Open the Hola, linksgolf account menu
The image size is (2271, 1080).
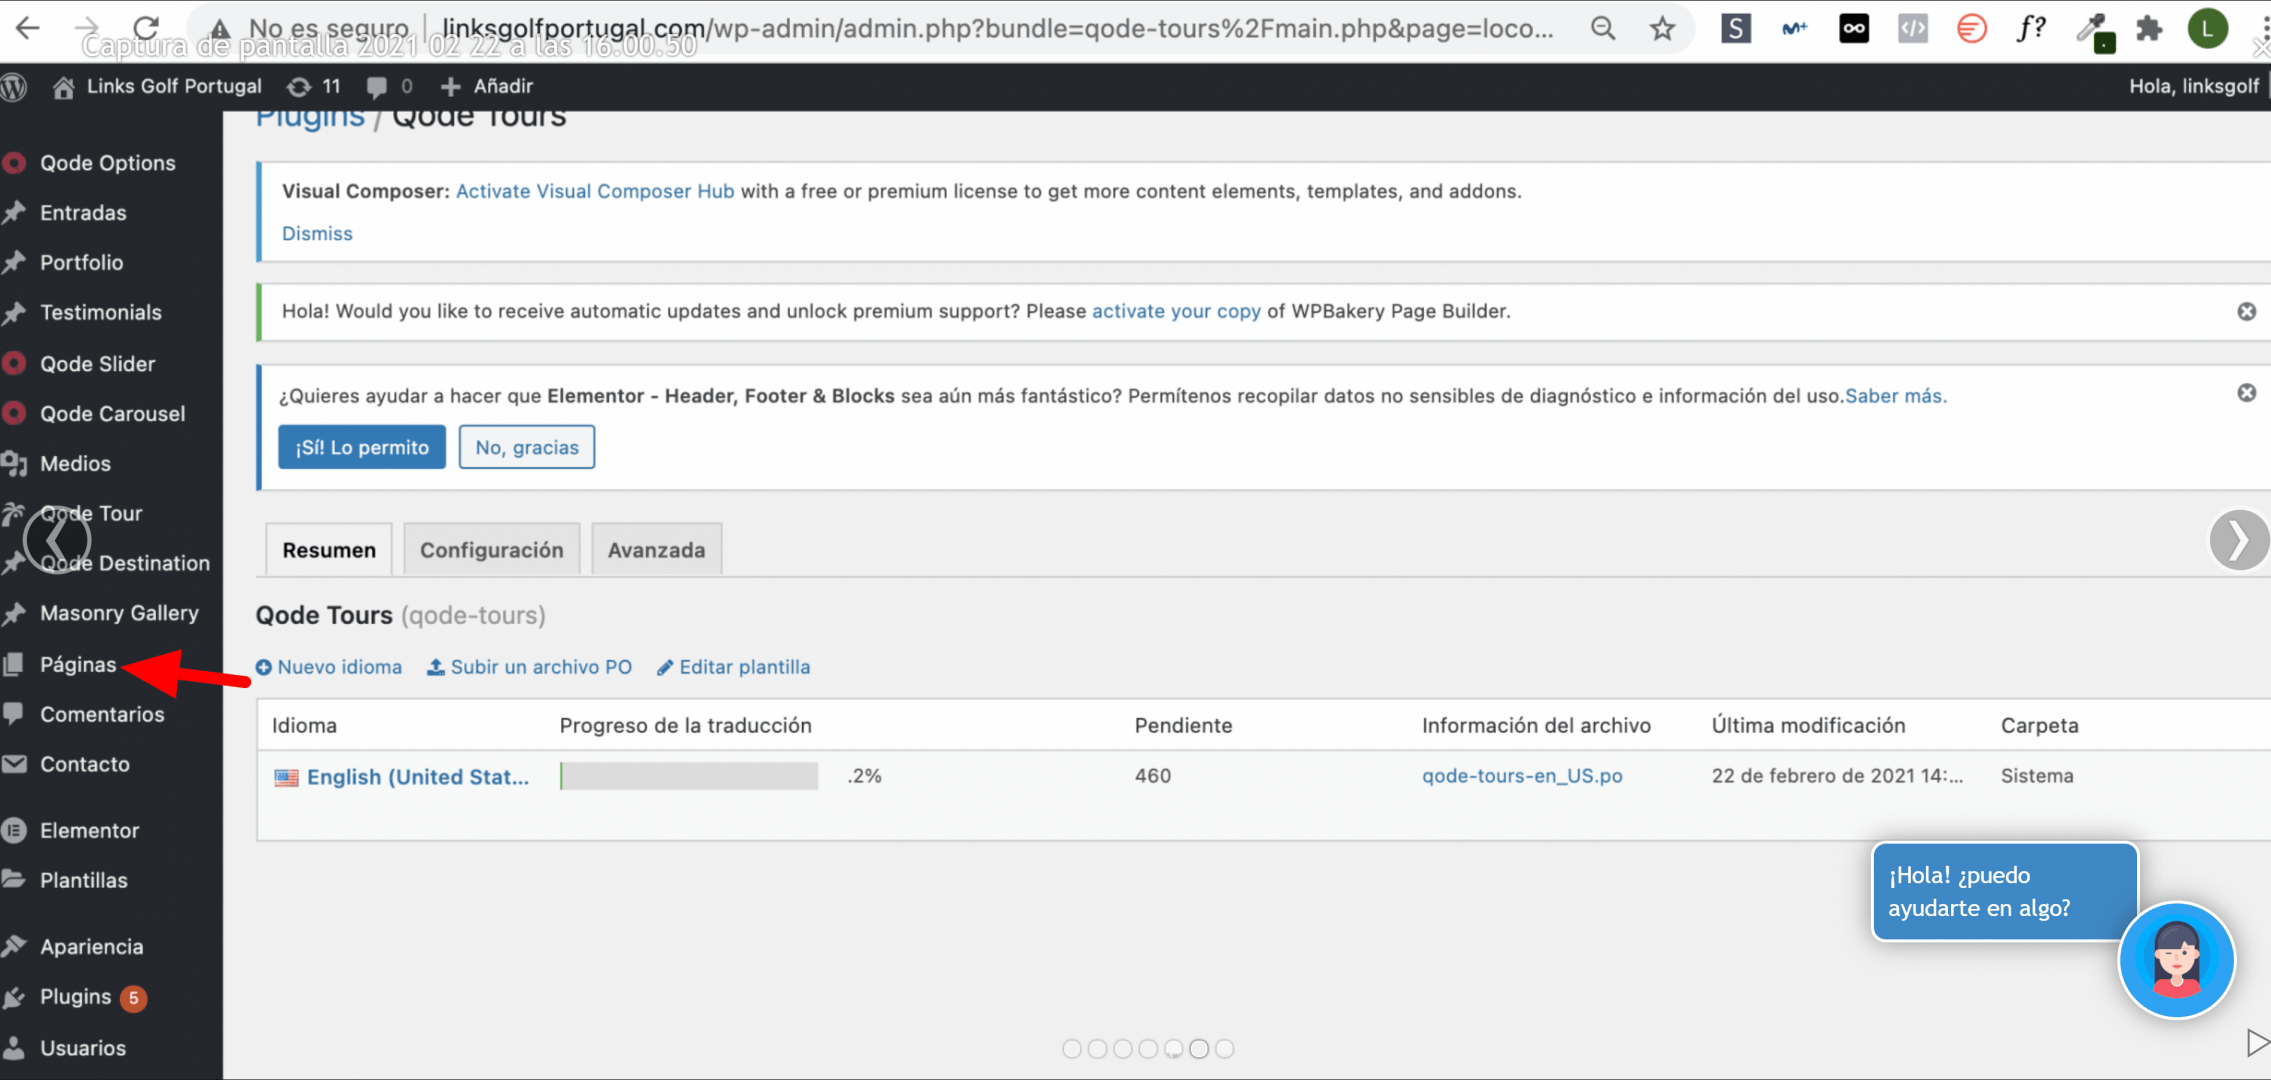coord(2193,87)
